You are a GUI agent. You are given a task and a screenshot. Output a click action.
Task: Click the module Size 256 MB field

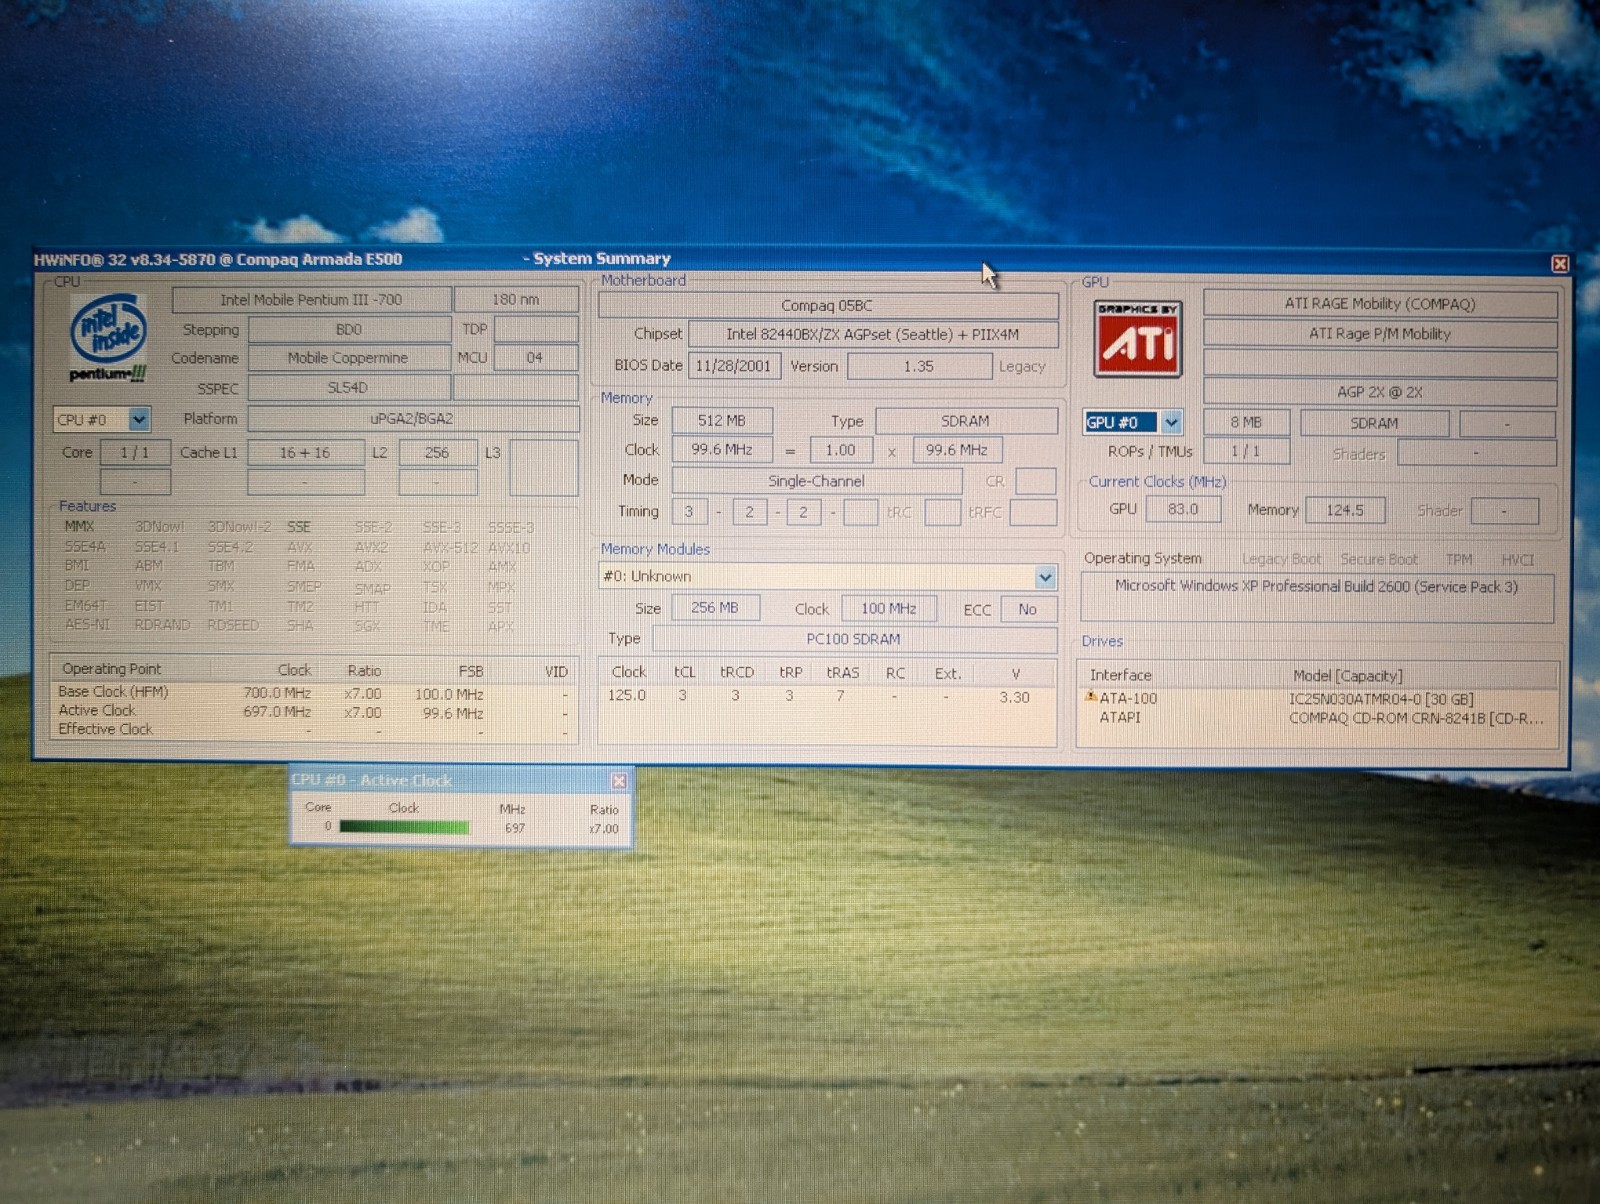[x=715, y=608]
